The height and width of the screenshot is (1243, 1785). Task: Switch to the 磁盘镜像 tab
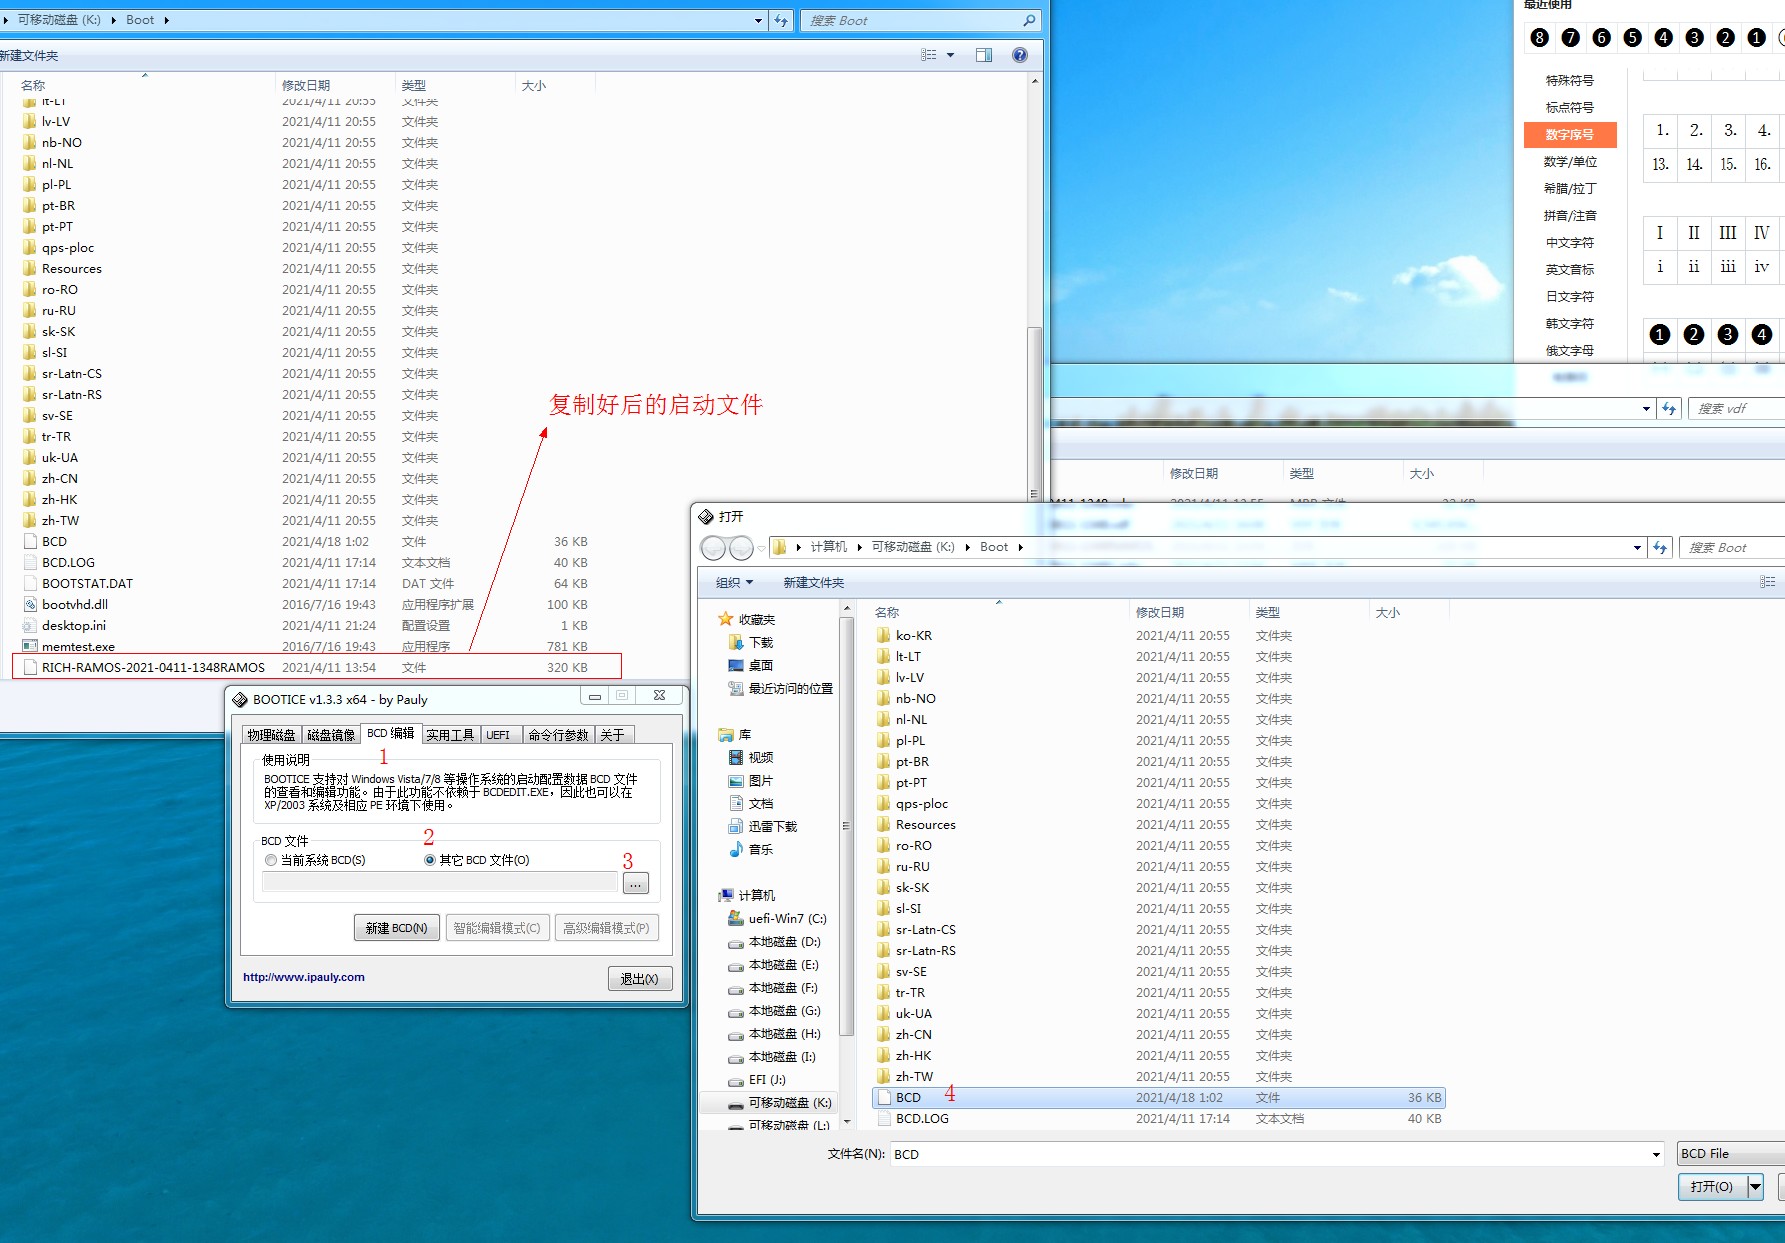pyautogui.click(x=331, y=735)
